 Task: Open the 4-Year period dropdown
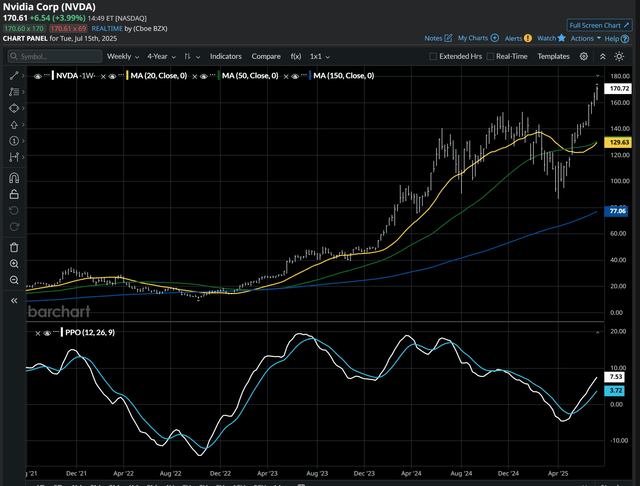[161, 56]
